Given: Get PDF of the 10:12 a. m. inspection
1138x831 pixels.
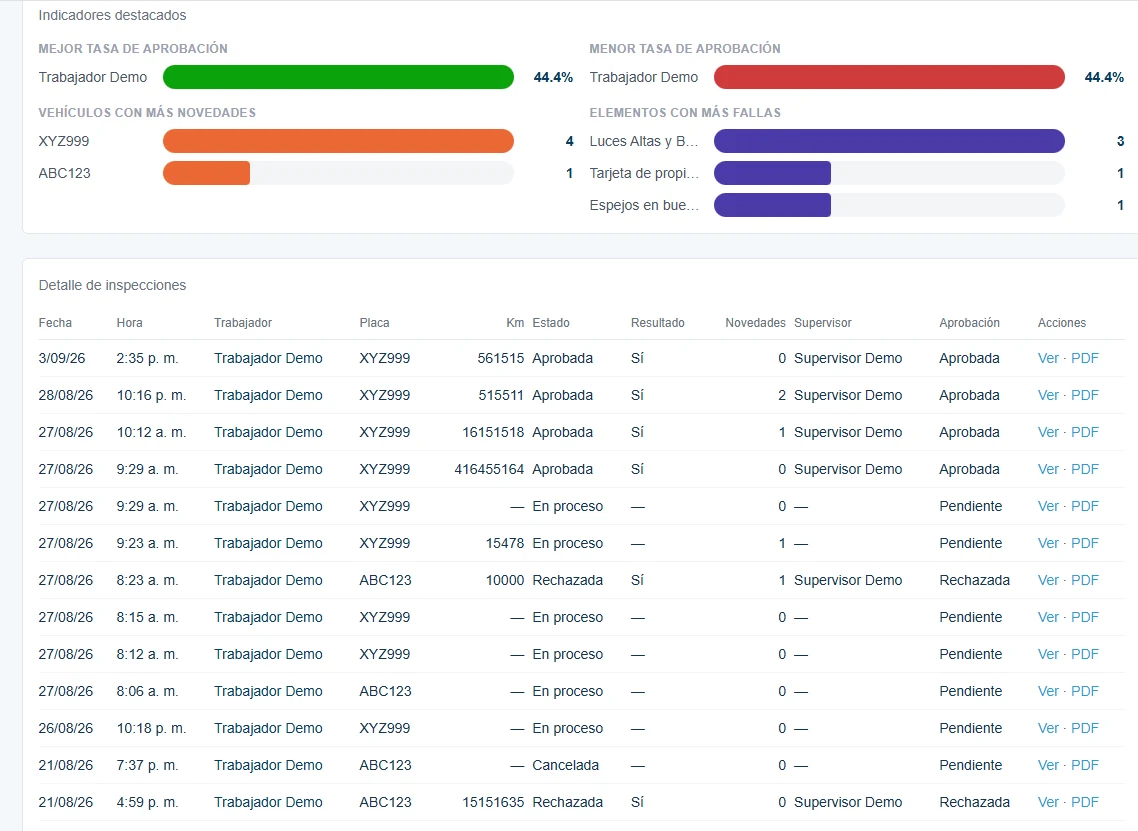Looking at the screenshot, I should (1084, 433).
